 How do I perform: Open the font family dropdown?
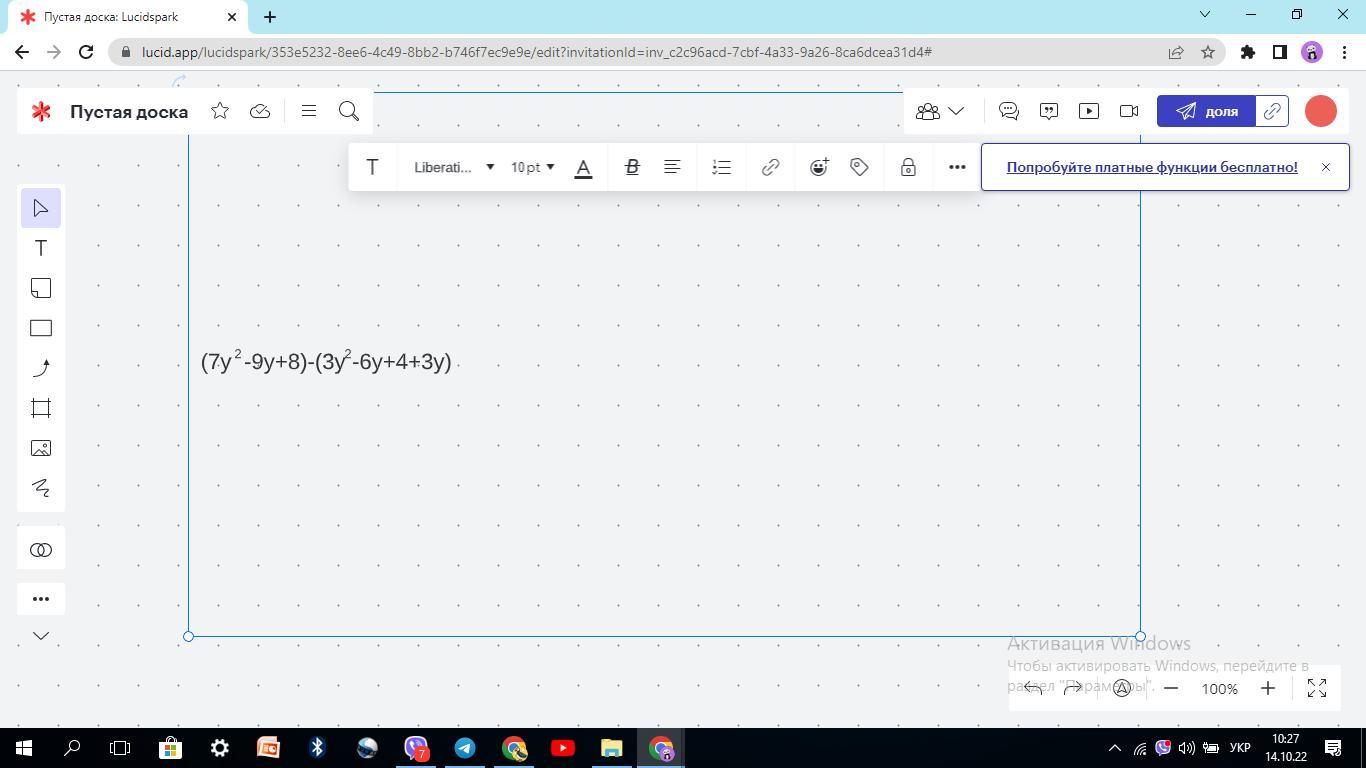pos(454,167)
